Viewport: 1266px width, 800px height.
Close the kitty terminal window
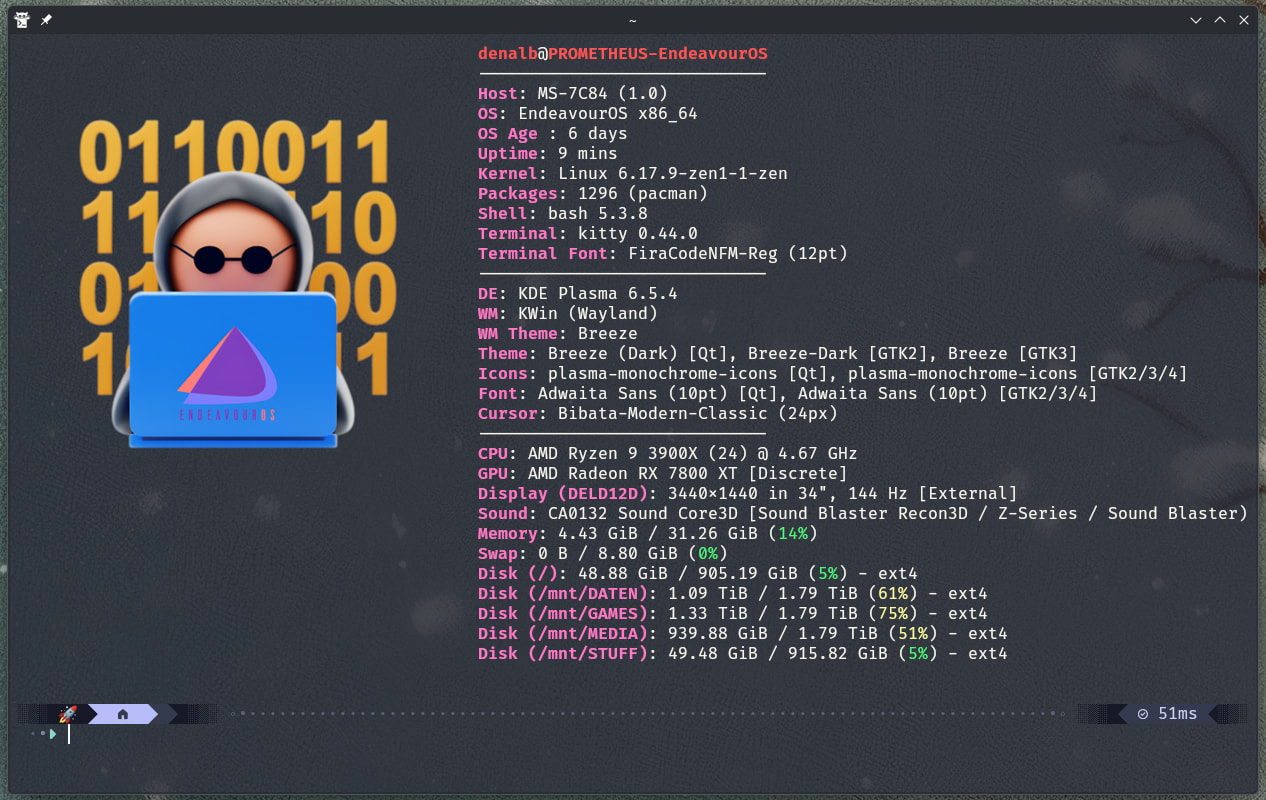pyautogui.click(x=1244, y=20)
